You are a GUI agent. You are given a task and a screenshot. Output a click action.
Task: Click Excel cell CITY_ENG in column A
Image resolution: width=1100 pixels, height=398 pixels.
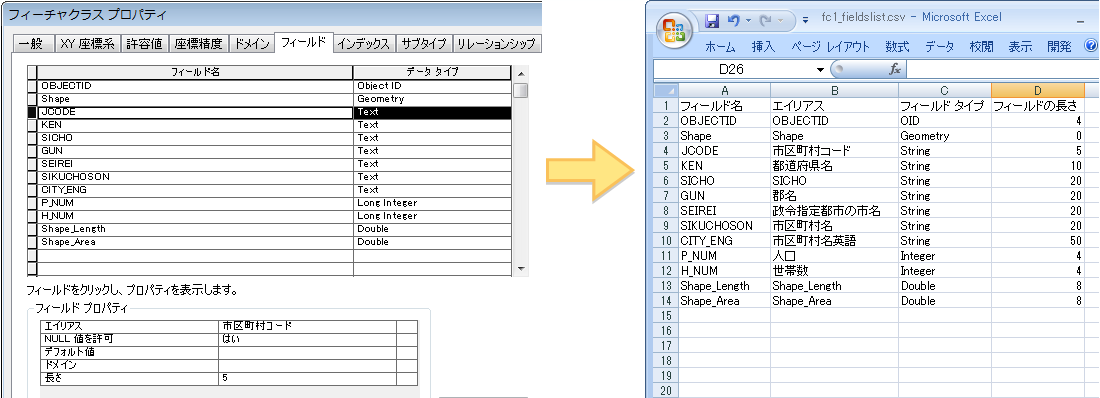[724, 241]
